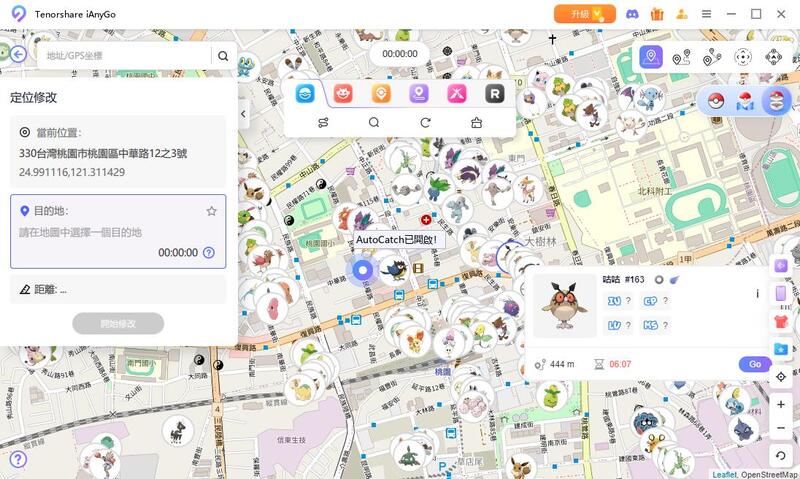The image size is (800, 479).
Task: Click the greyed 開始修改 button
Action: coord(118,323)
